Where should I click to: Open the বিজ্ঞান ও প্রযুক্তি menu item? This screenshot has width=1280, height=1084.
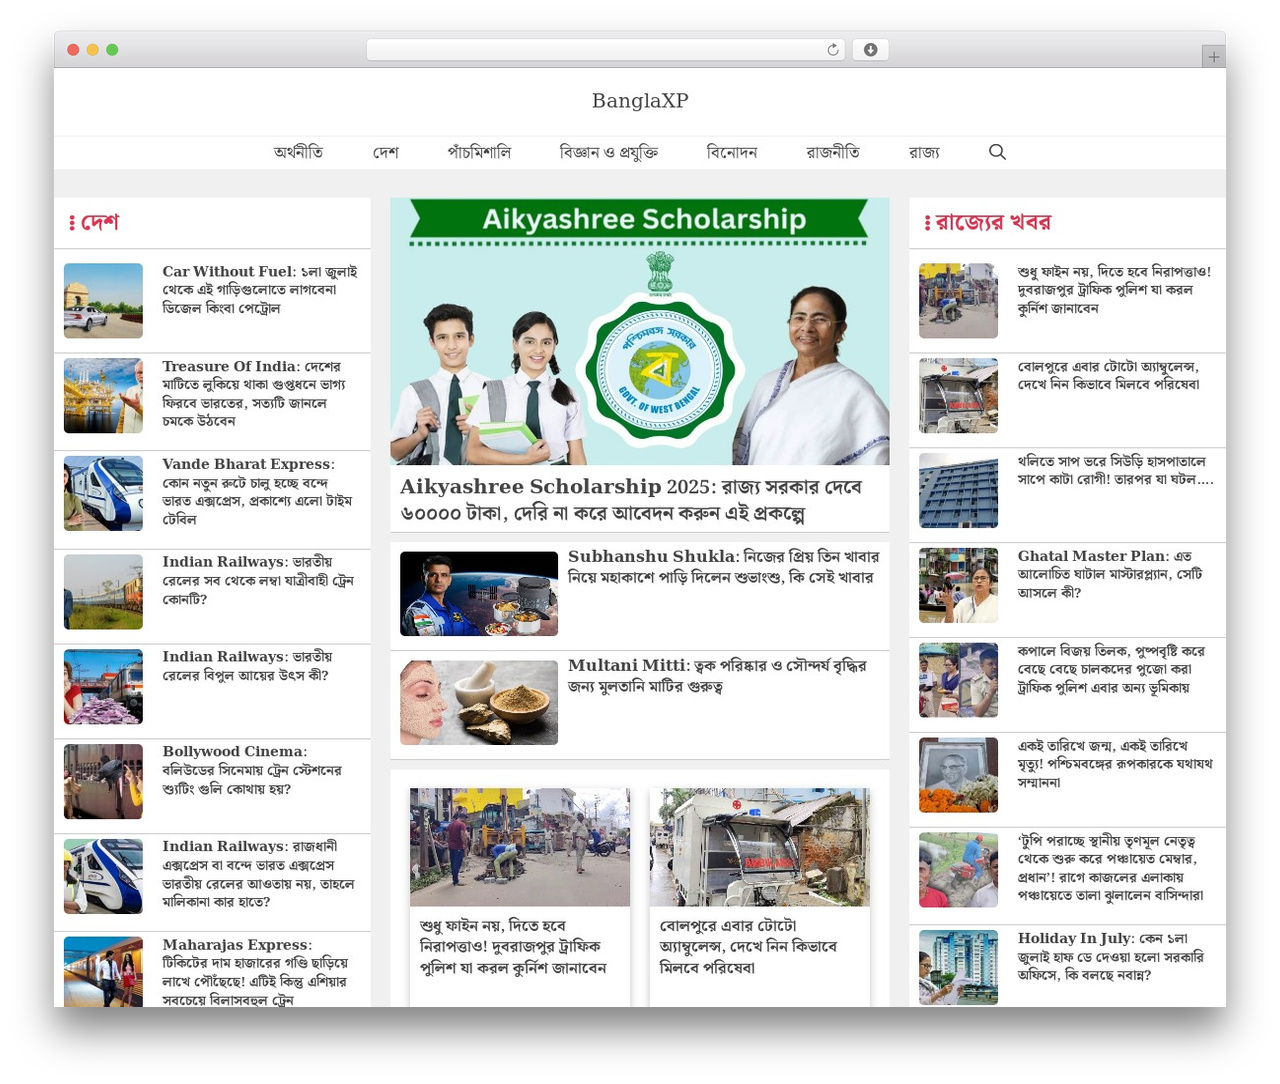[609, 152]
